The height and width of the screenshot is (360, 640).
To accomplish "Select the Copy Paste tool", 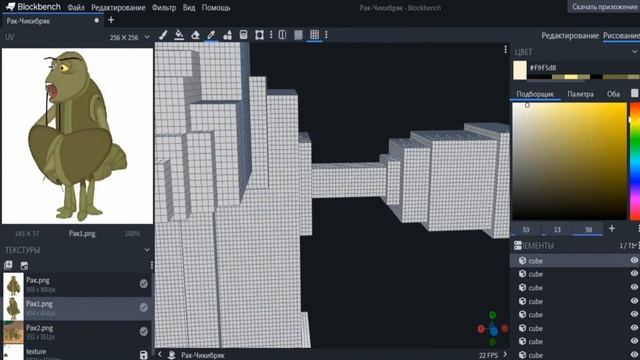I will [243, 35].
